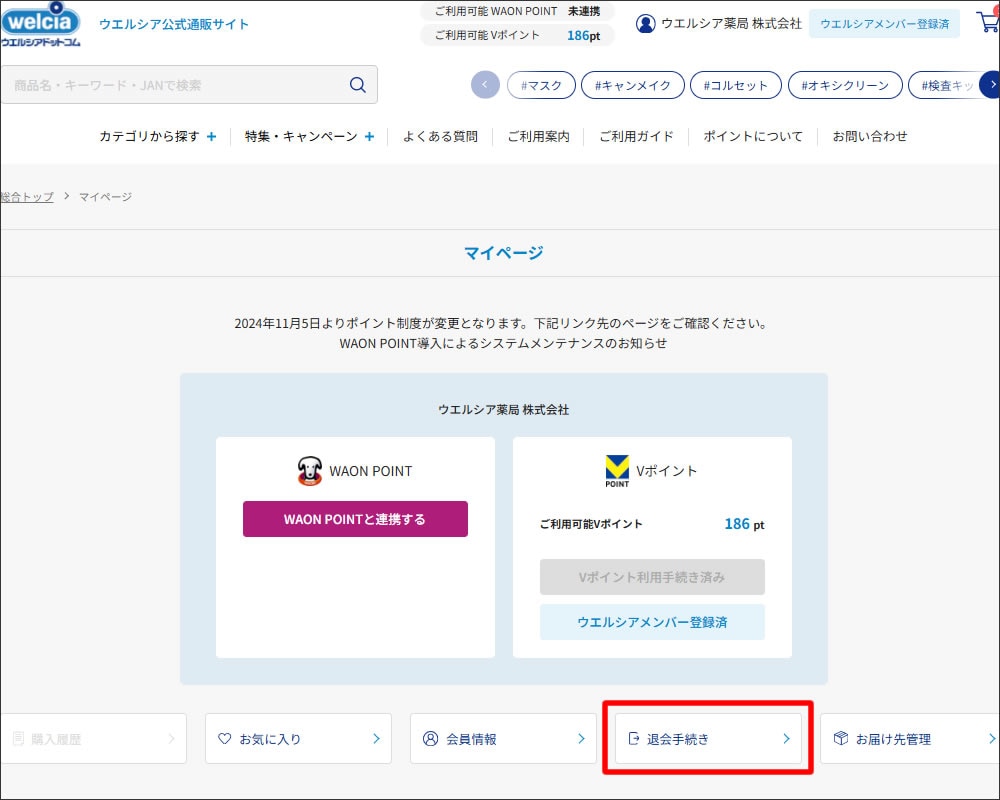Open 会員情報 chevron arrow

pos(581,738)
